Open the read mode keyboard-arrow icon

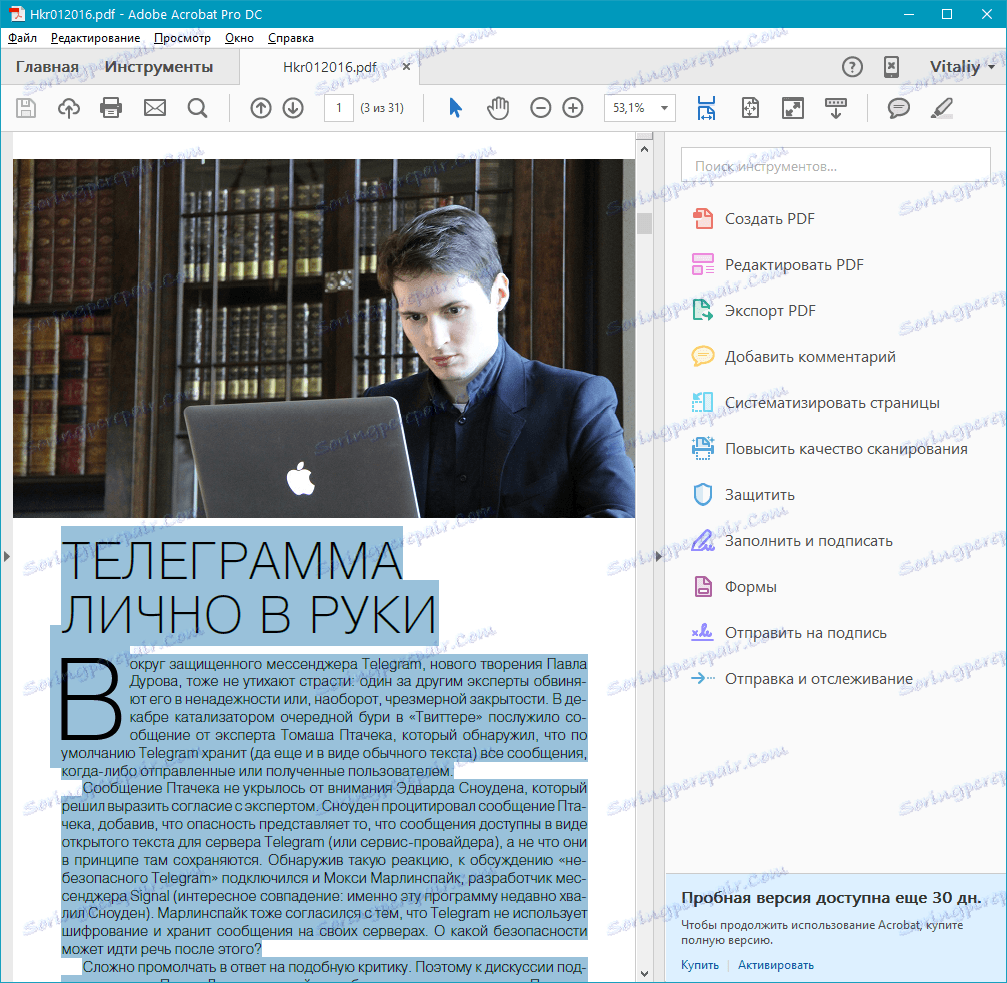click(836, 108)
